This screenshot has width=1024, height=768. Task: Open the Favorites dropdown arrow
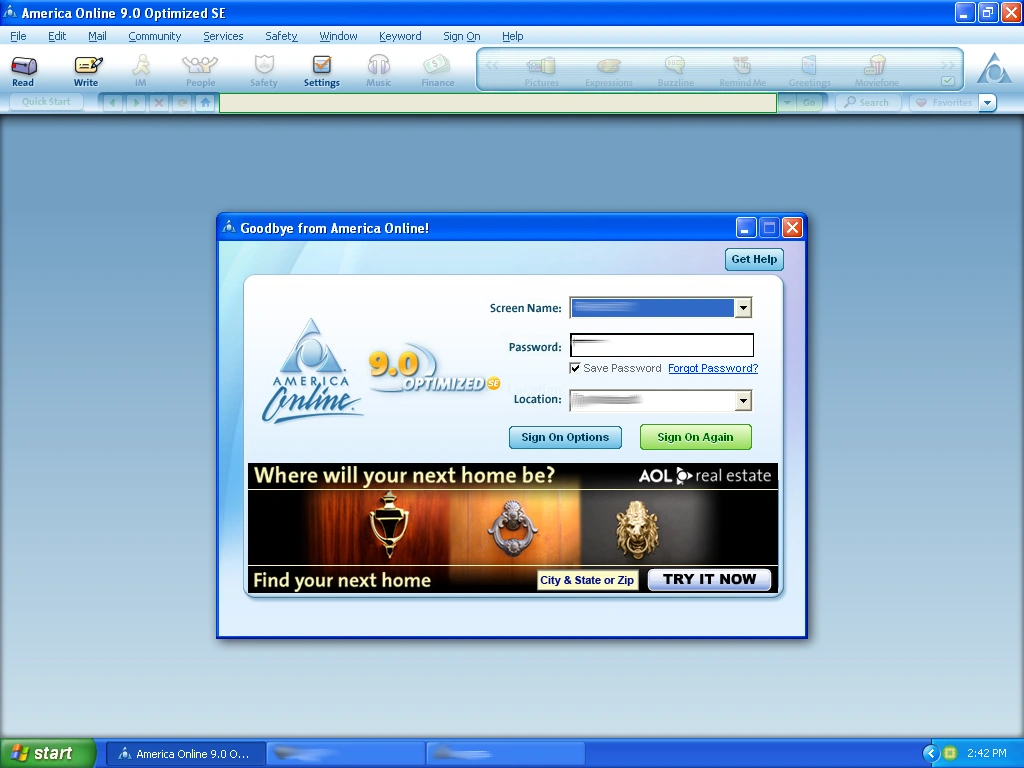(x=987, y=103)
